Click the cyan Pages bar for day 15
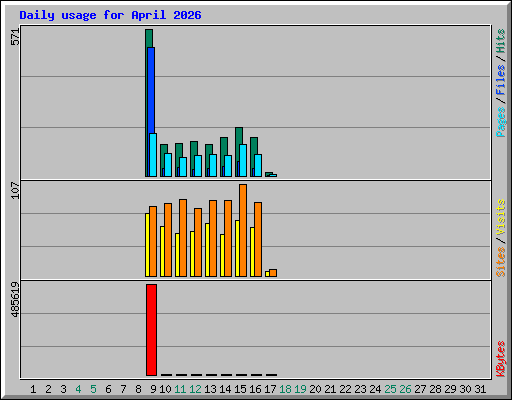 243,160
